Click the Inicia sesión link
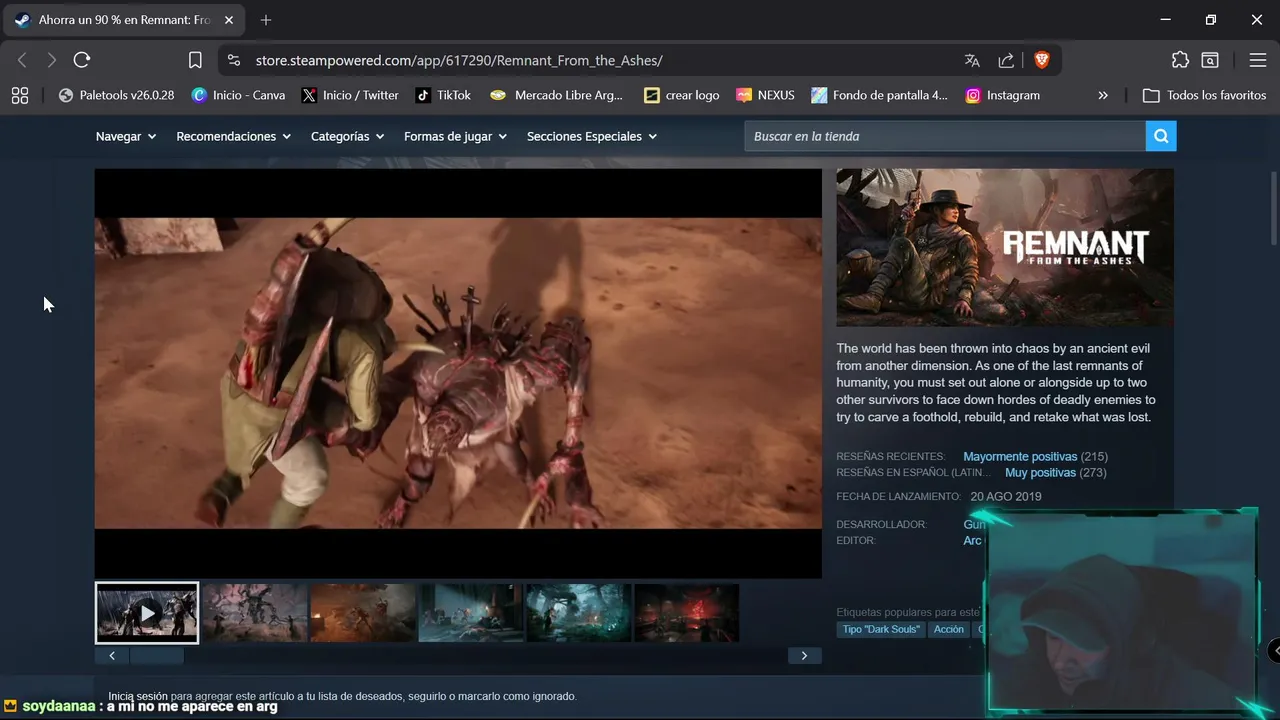1280x720 pixels. coord(138,696)
